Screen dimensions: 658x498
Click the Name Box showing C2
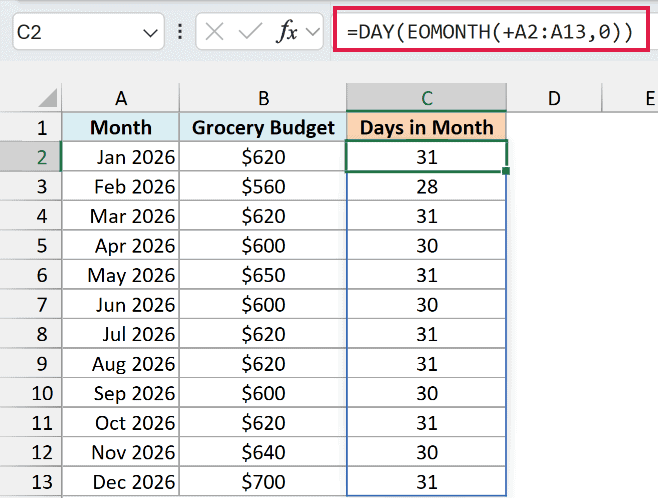click(88, 32)
